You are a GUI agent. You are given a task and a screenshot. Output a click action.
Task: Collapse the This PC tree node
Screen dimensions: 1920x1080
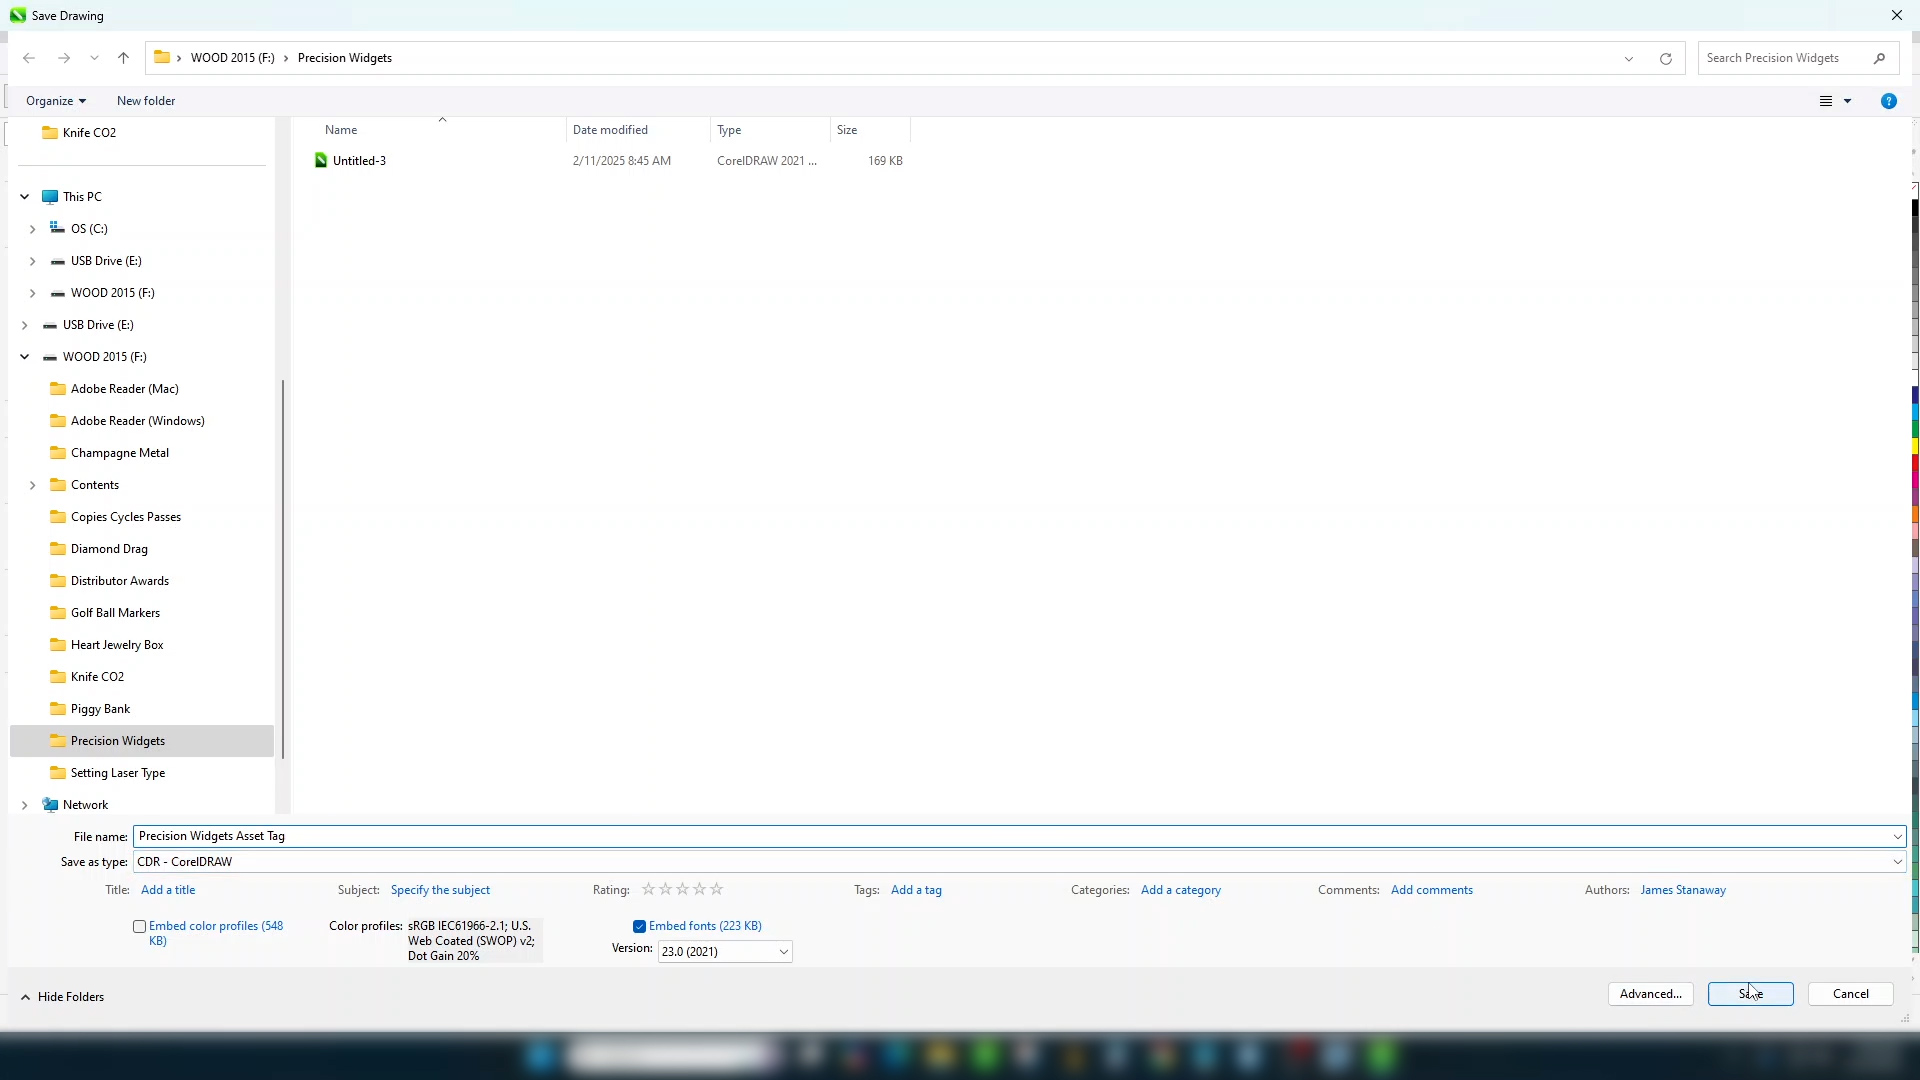[25, 197]
